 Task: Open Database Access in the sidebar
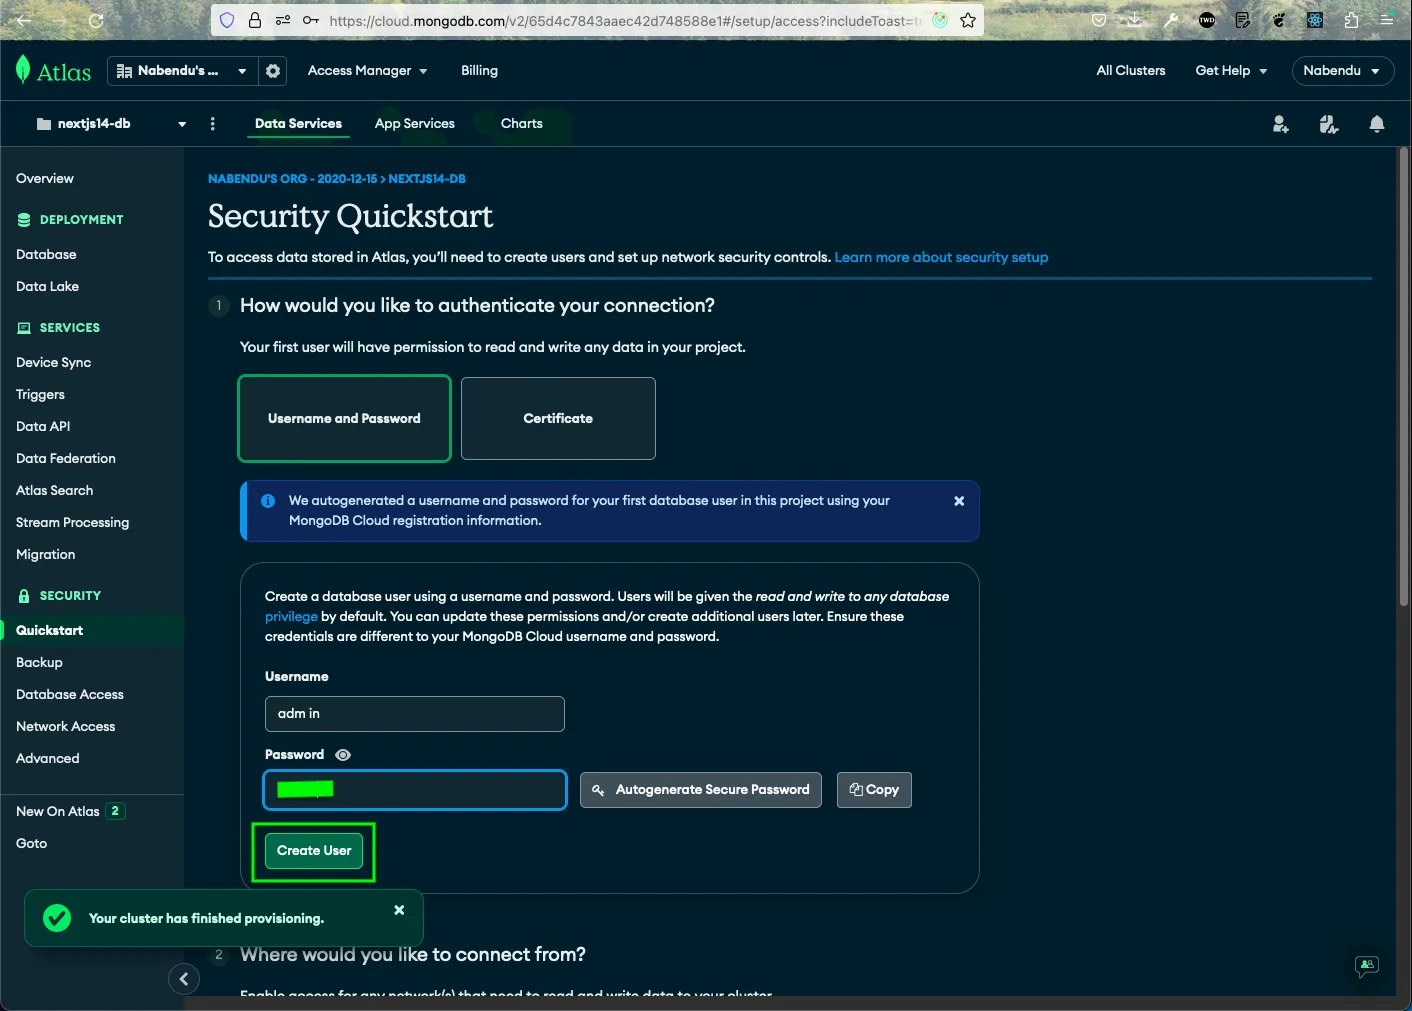point(70,695)
